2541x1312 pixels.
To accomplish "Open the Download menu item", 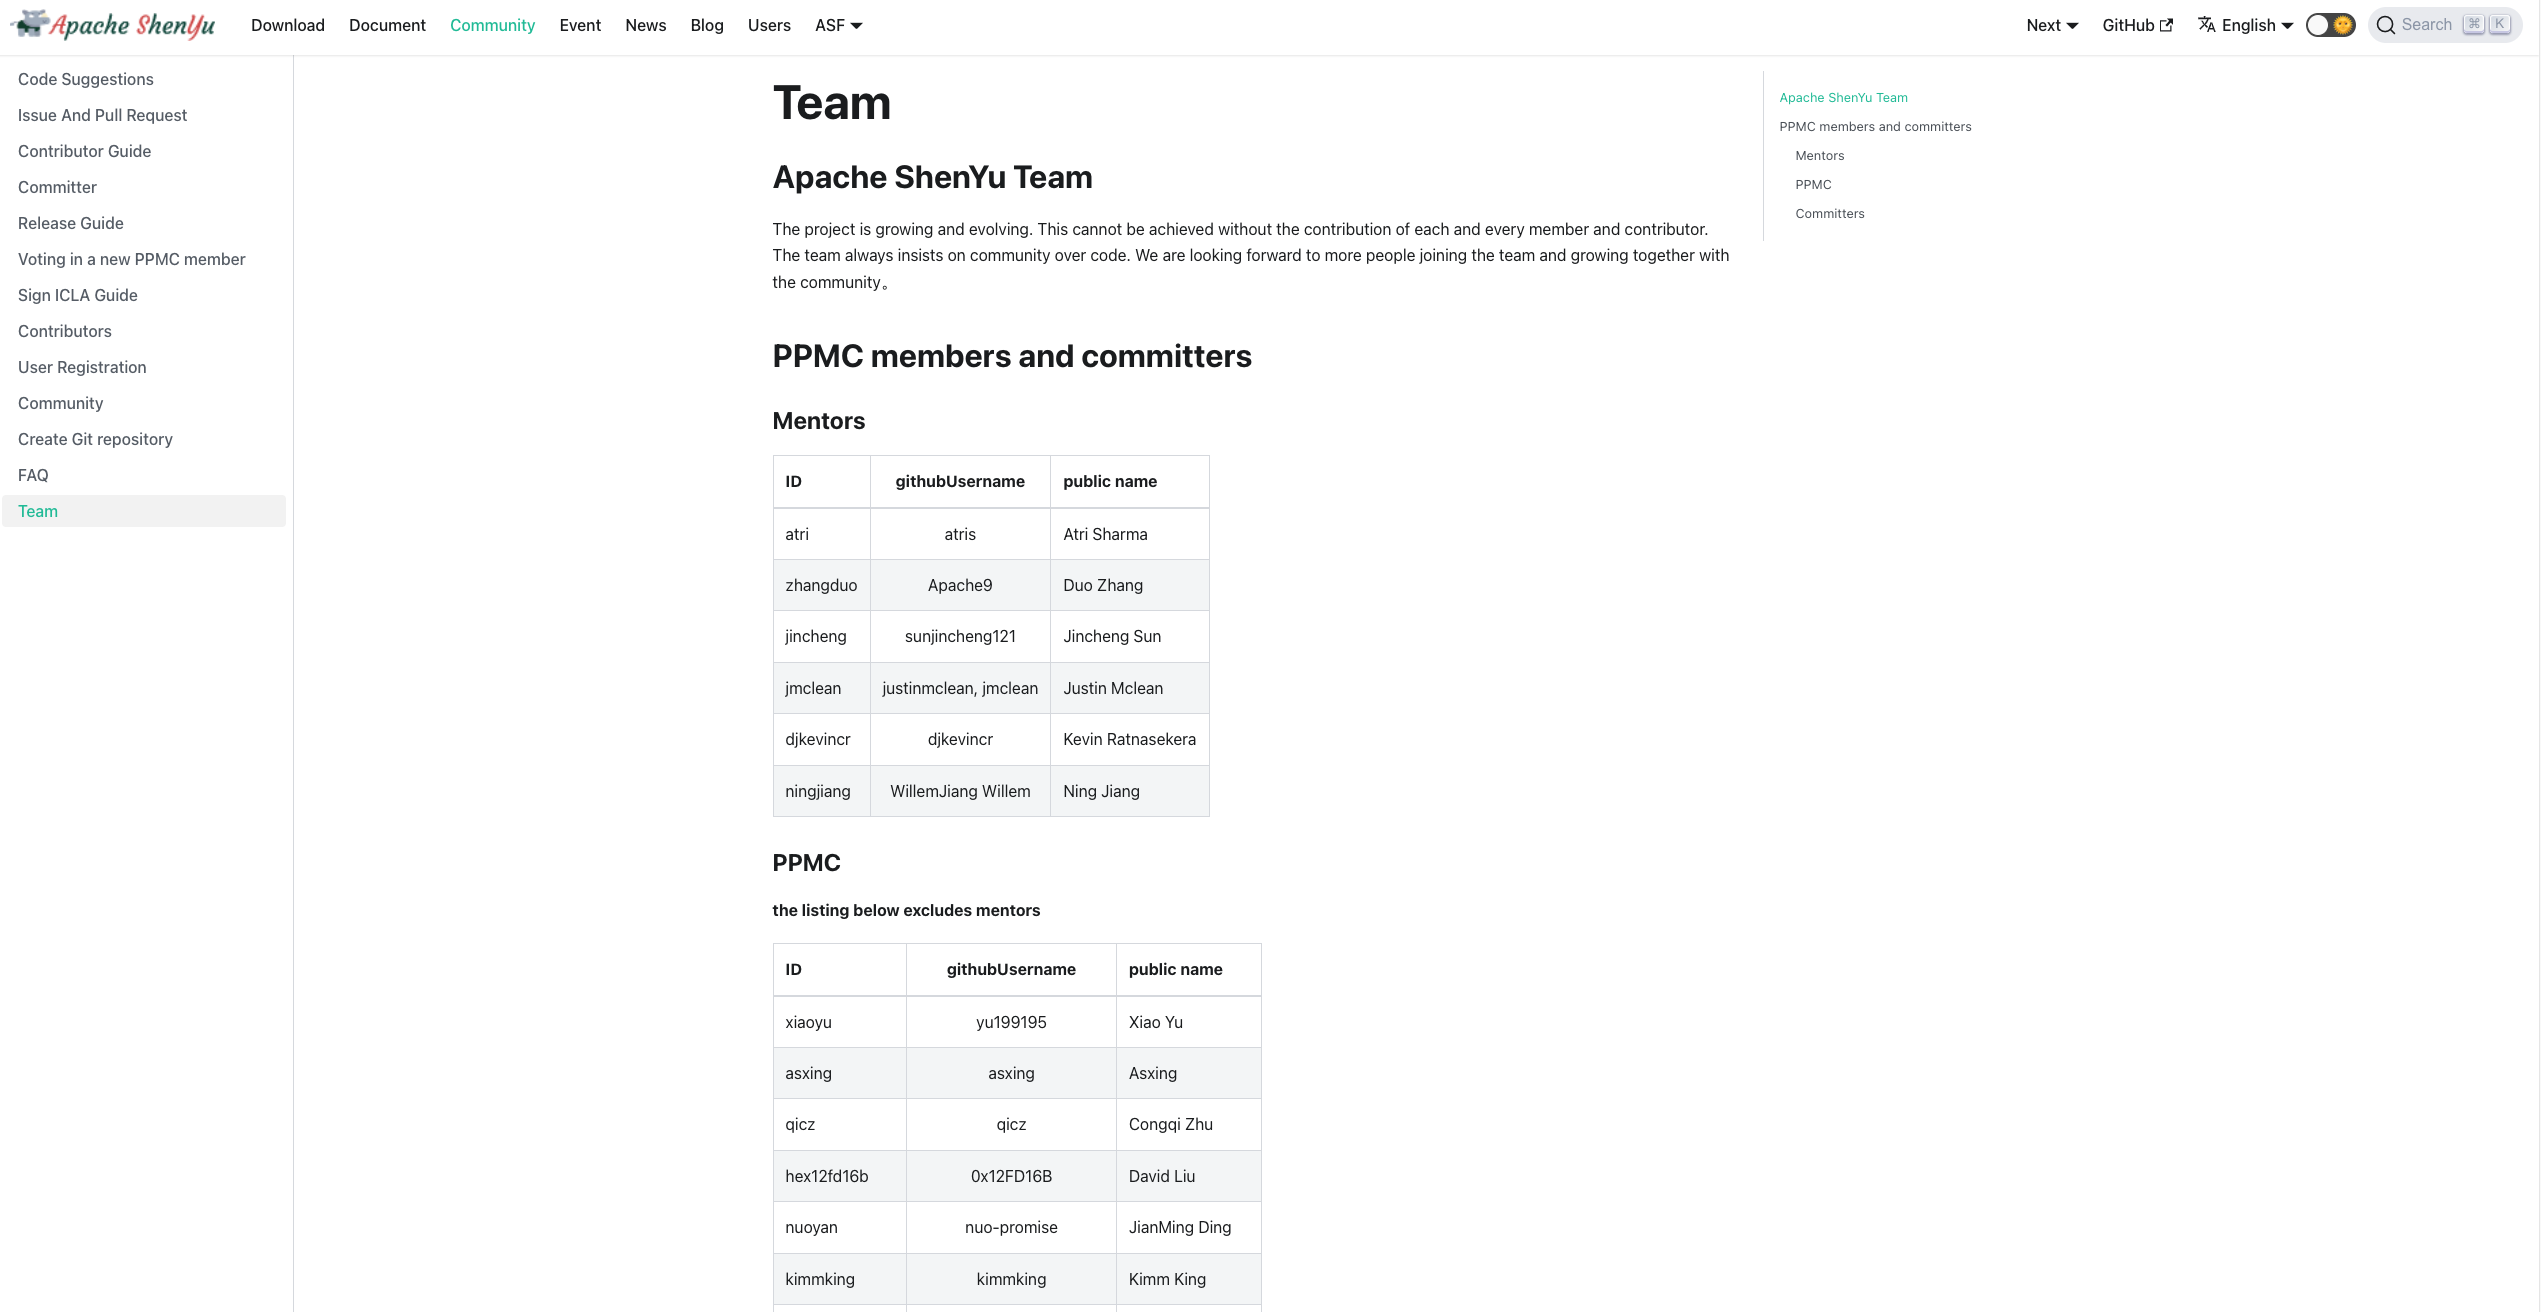I will coord(288,25).
